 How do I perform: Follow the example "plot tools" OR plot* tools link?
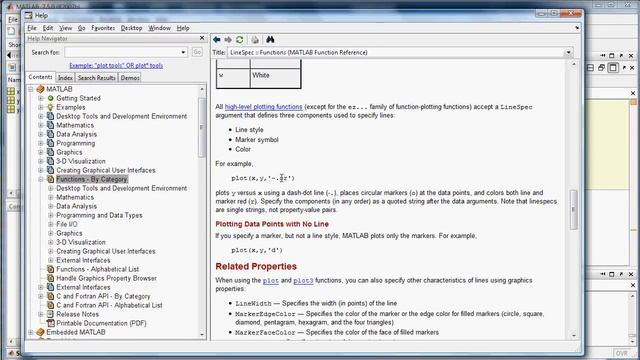coord(116,65)
